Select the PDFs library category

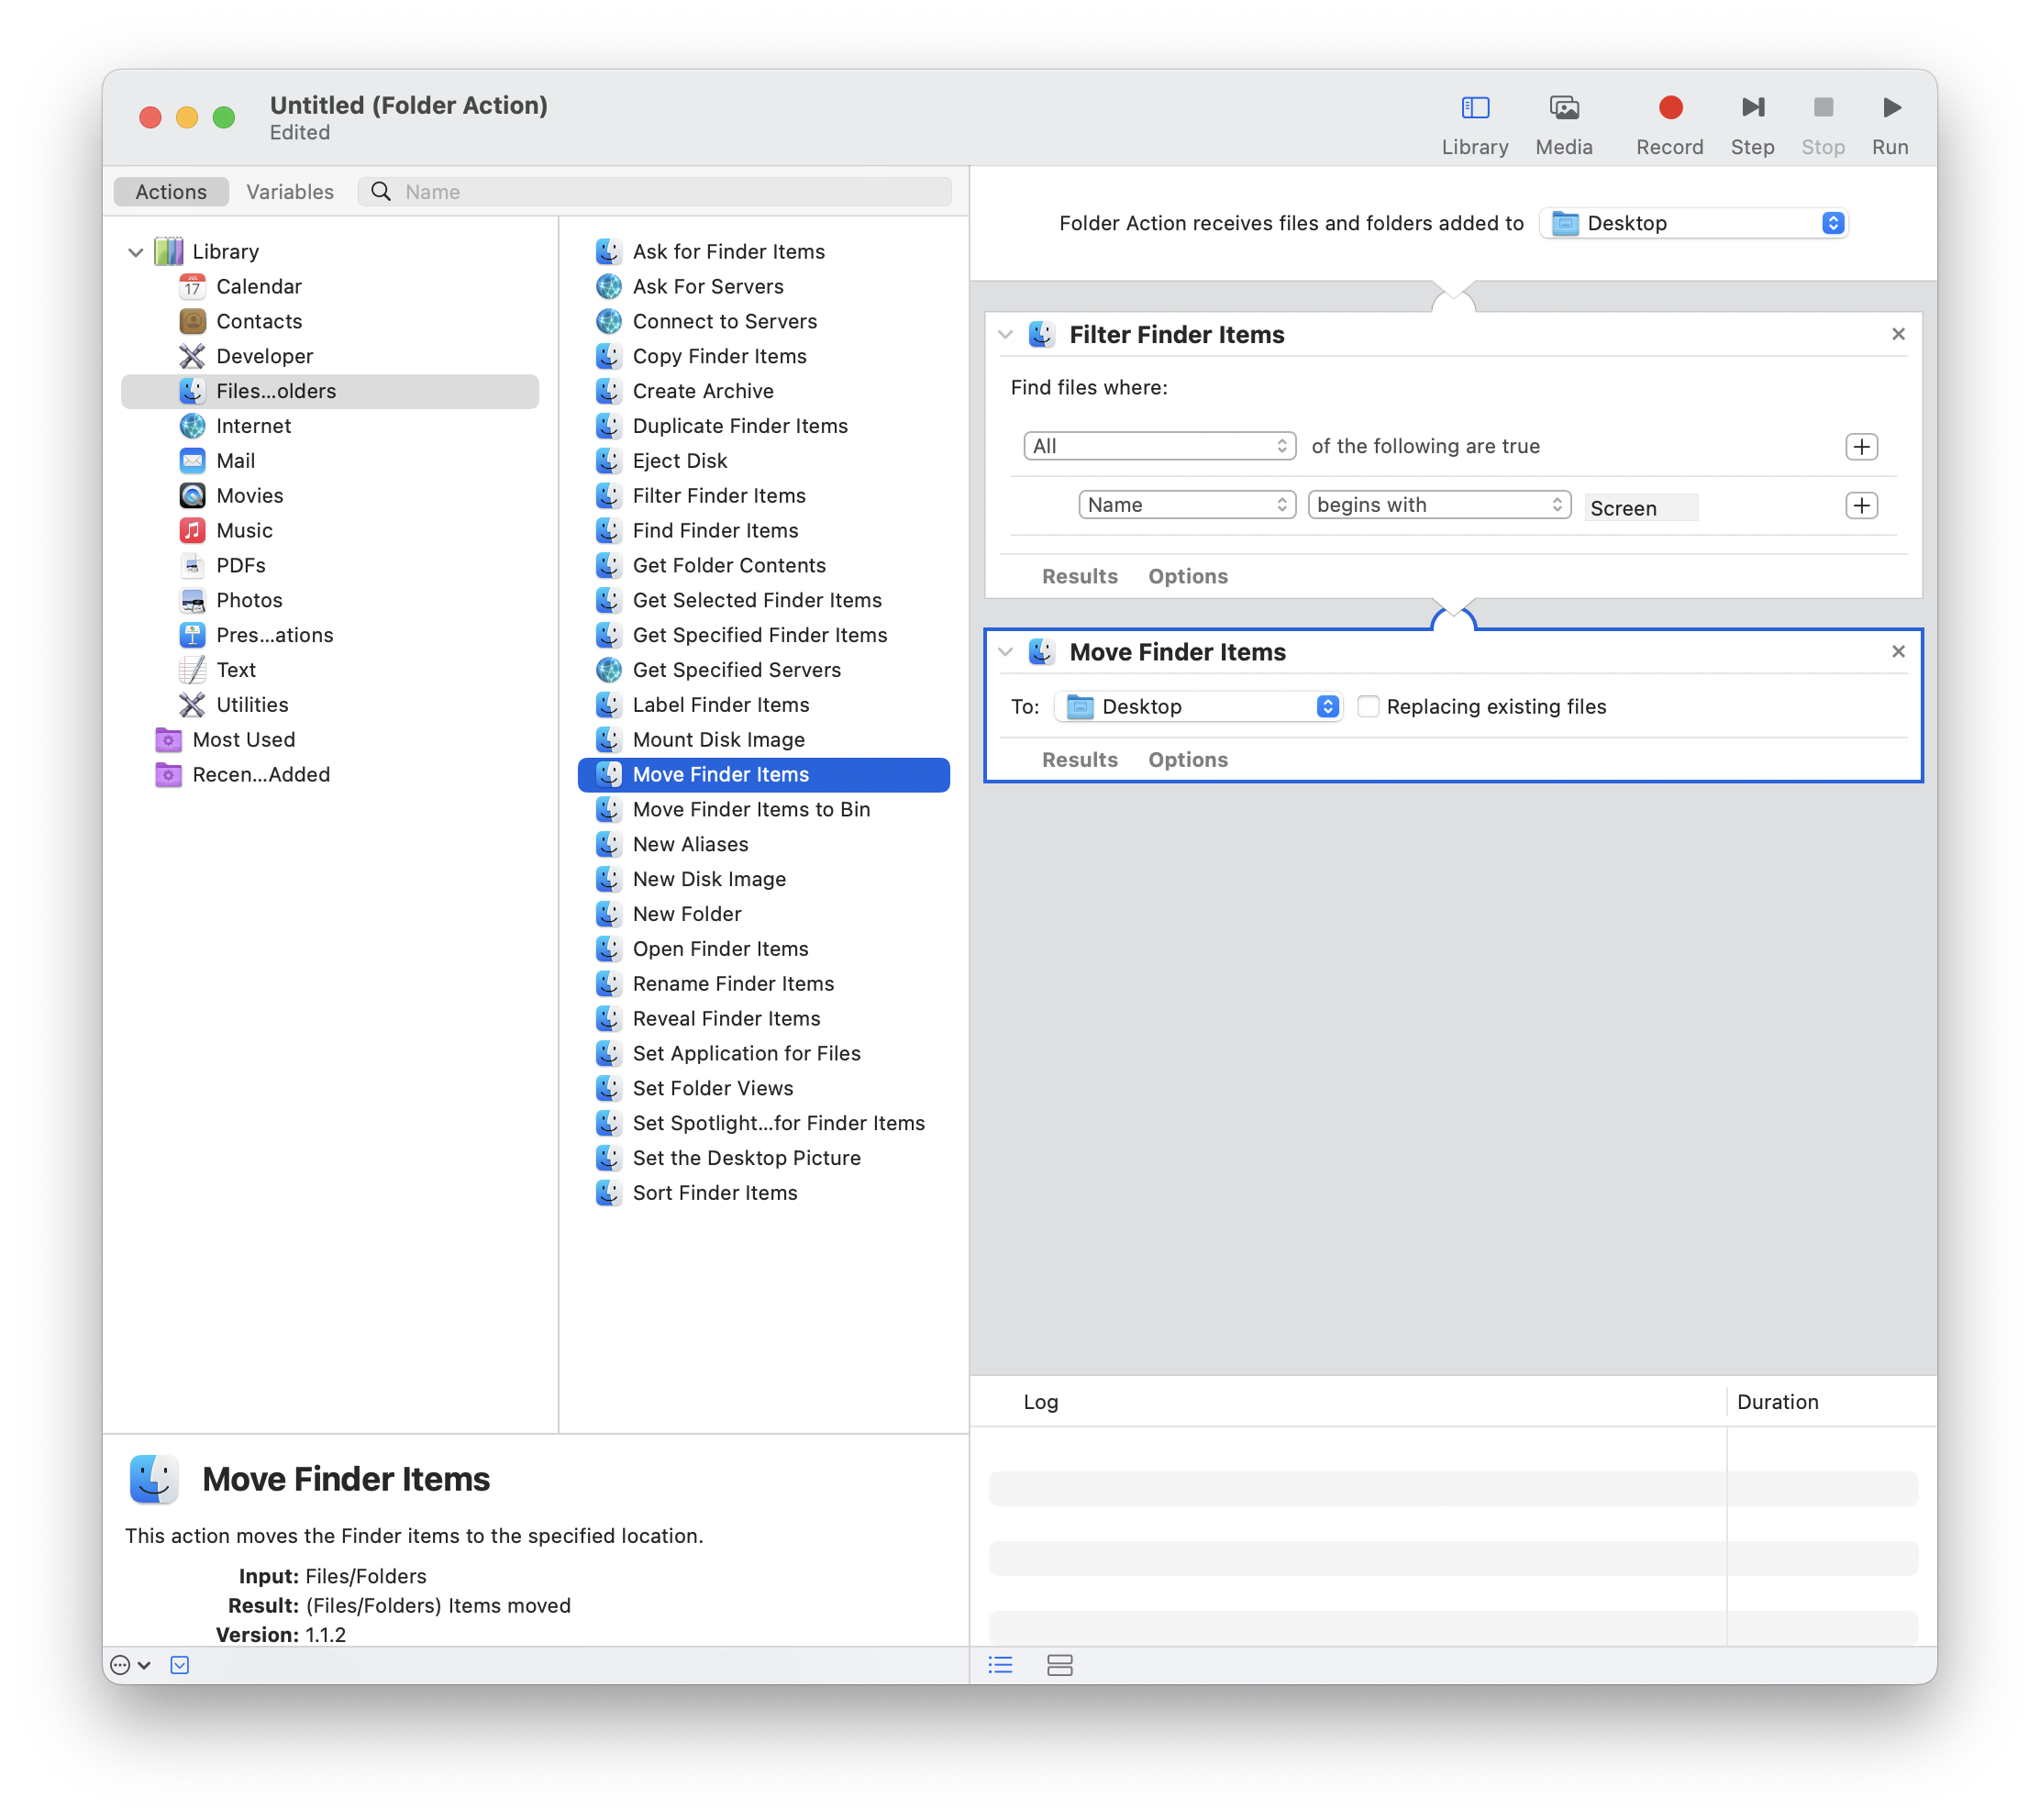click(x=240, y=566)
